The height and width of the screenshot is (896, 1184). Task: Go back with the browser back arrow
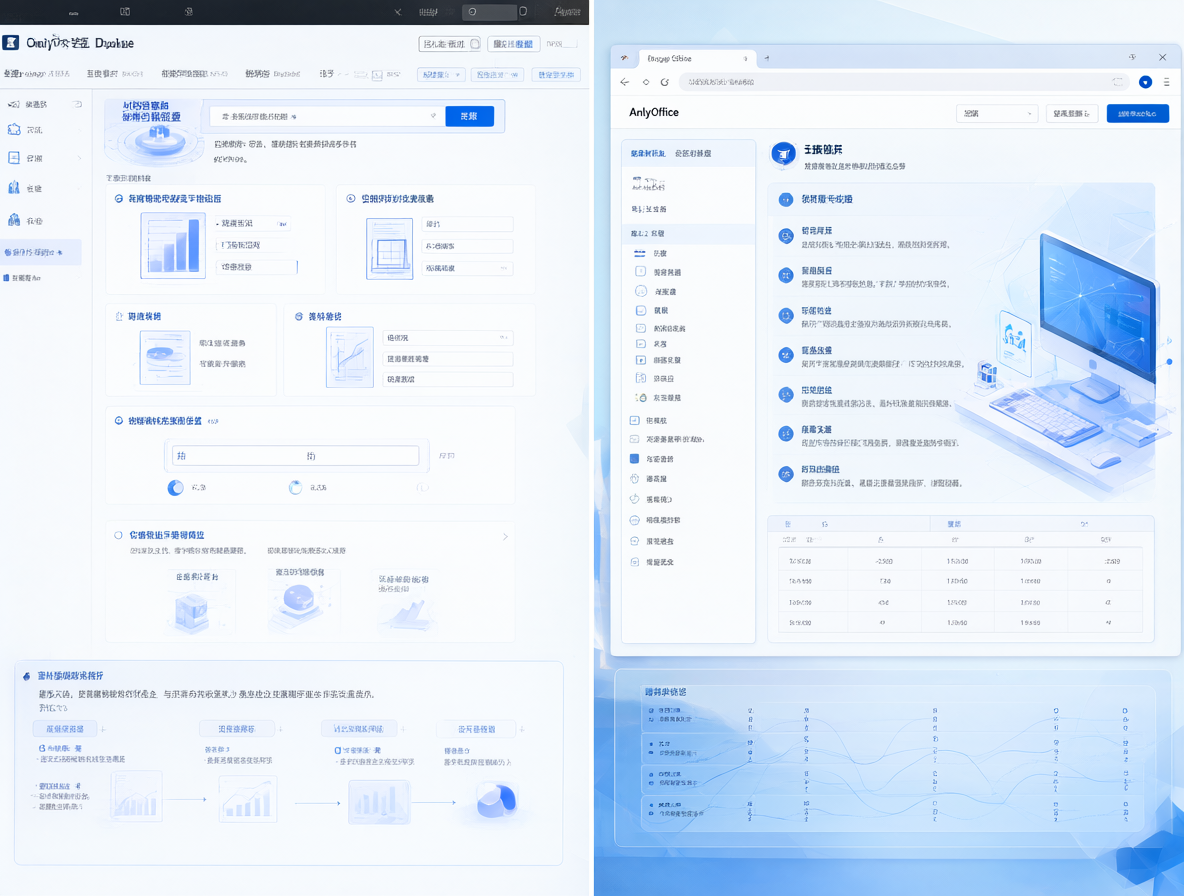(x=624, y=82)
